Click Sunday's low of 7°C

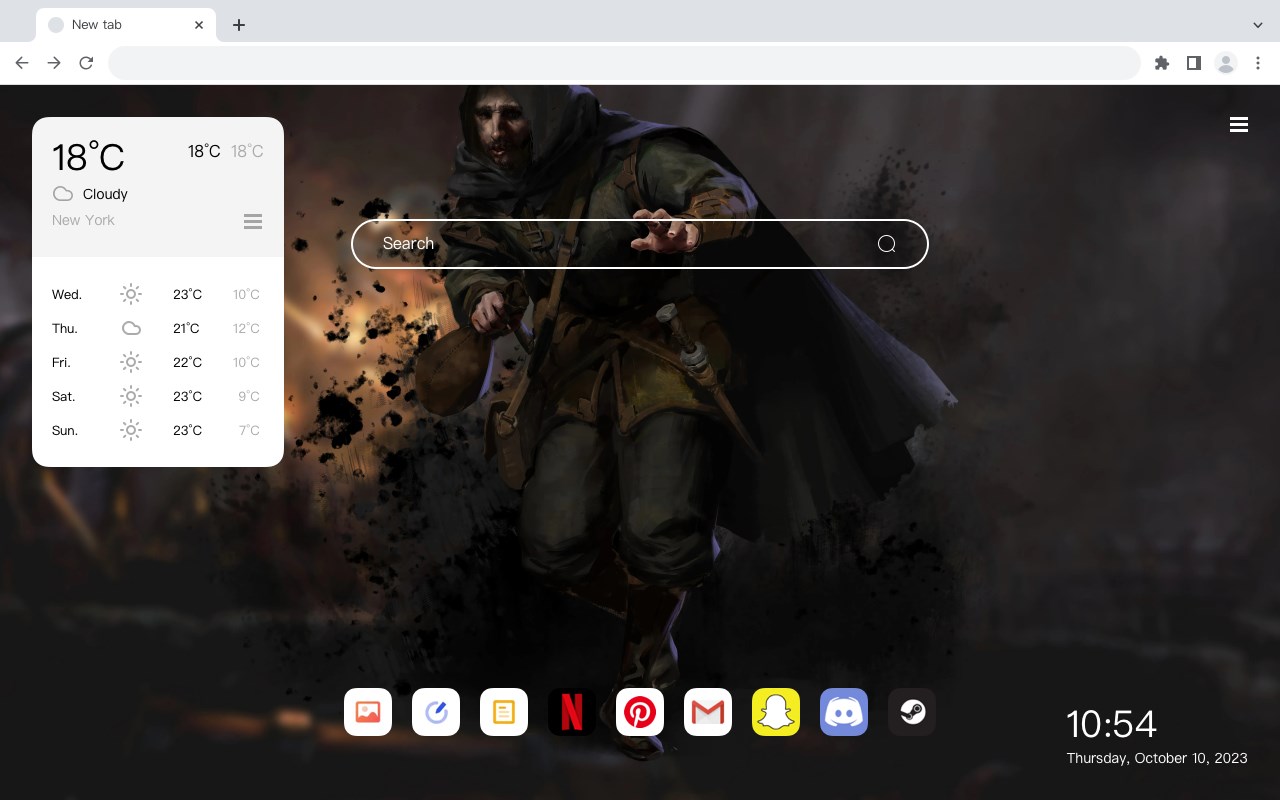249,430
